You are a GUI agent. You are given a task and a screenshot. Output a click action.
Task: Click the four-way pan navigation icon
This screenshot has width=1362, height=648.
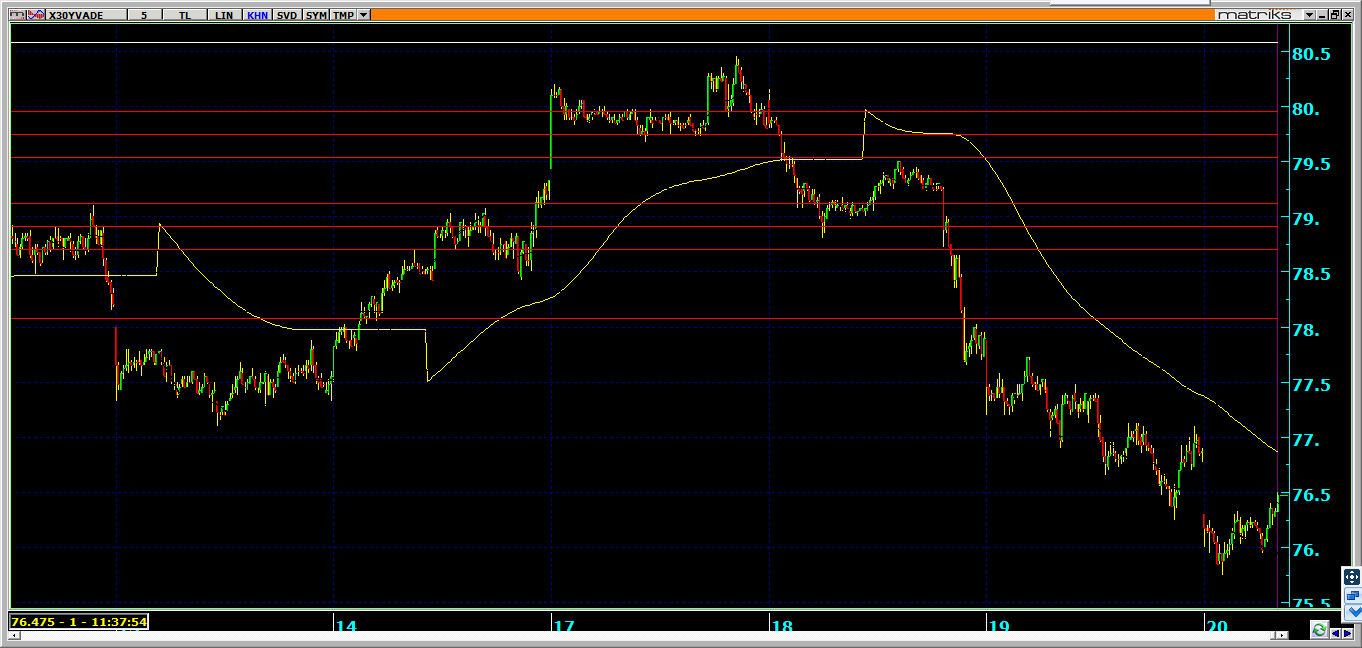tap(1352, 577)
